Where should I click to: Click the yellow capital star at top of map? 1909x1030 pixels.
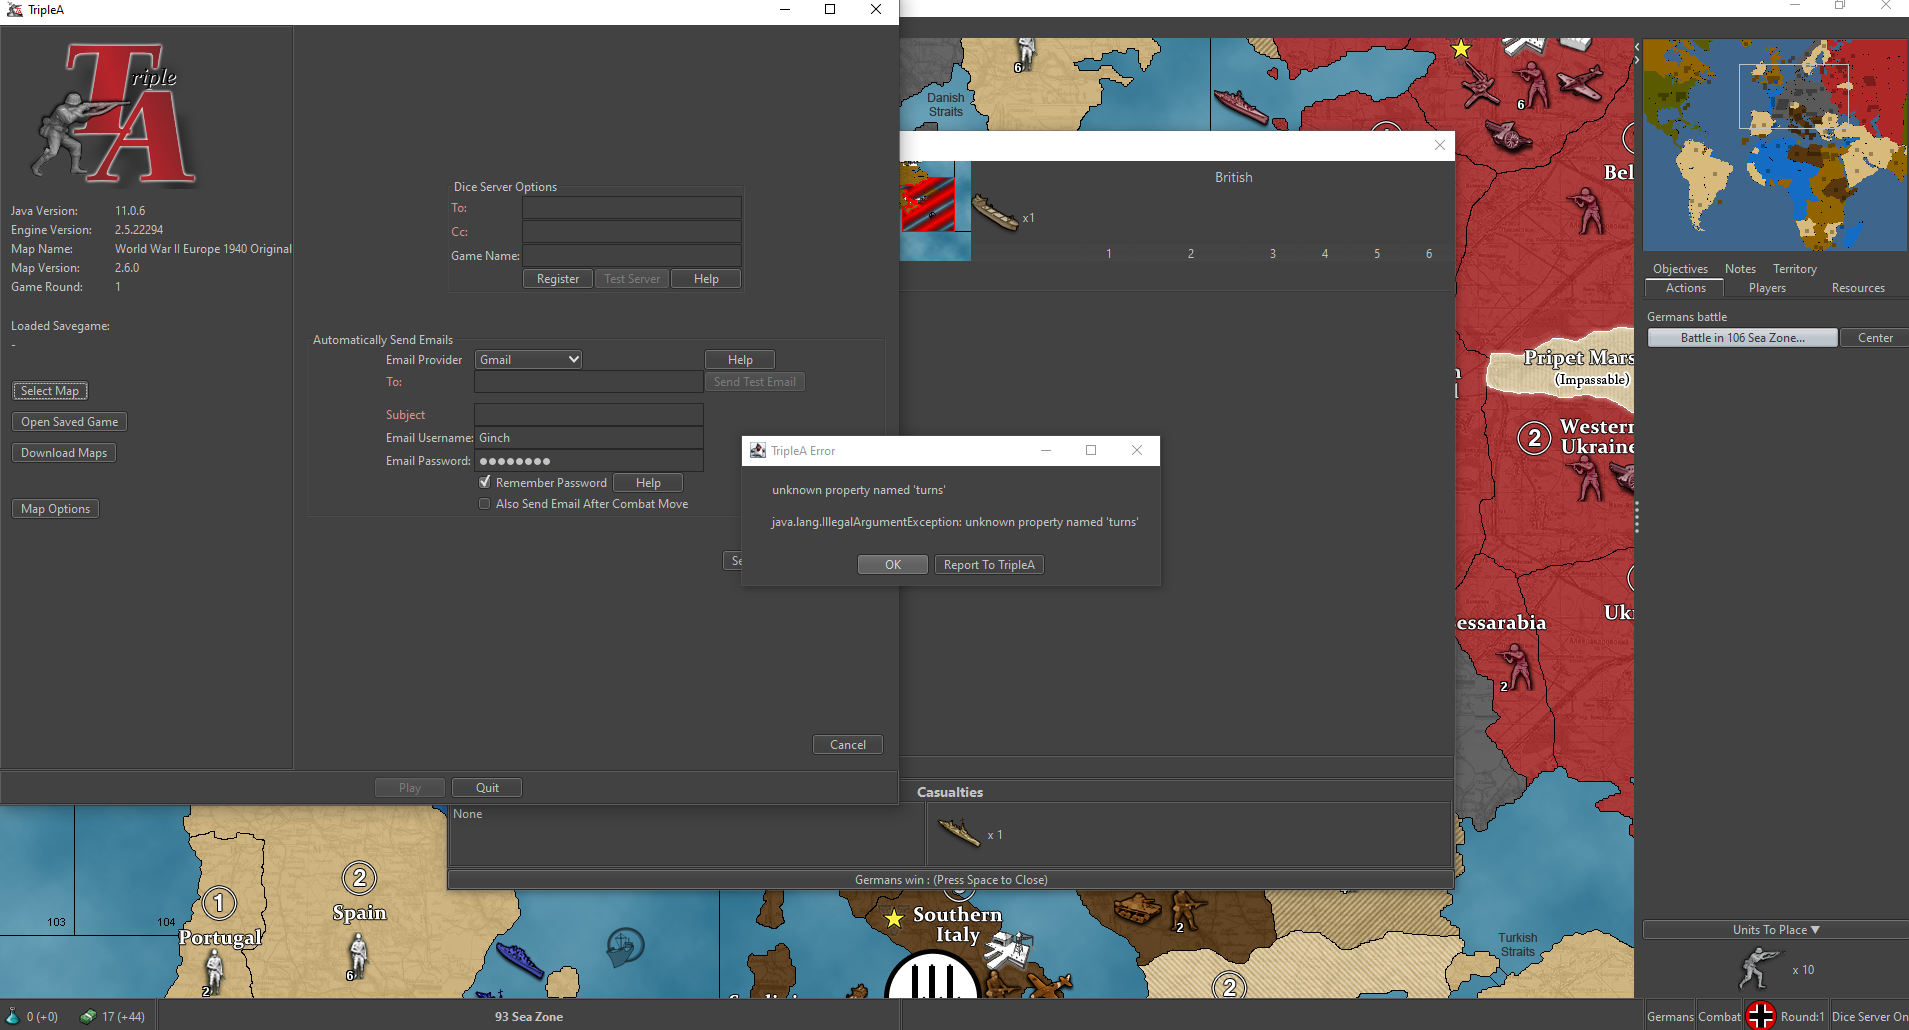click(x=1461, y=48)
